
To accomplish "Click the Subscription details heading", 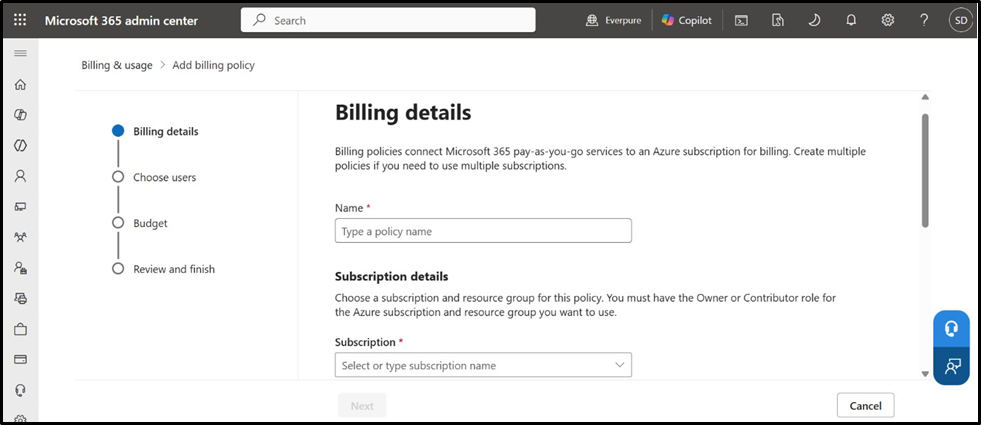I will coord(392,276).
